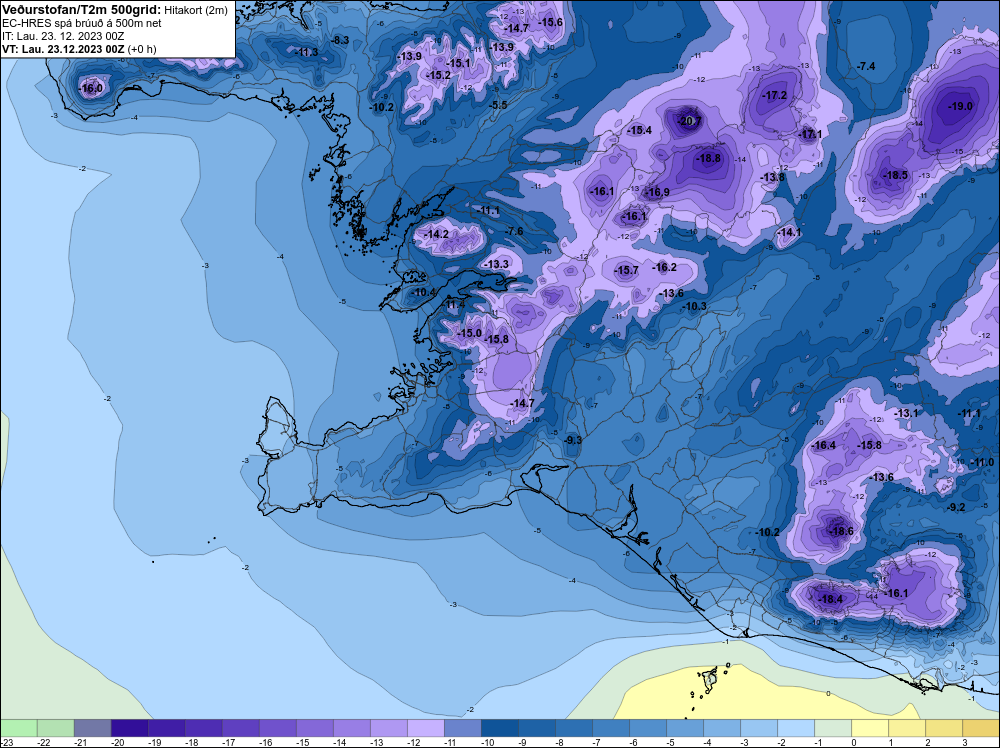Click the -10.4 temperature label
Image resolution: width=1000 pixels, height=748 pixels.
pos(424,292)
